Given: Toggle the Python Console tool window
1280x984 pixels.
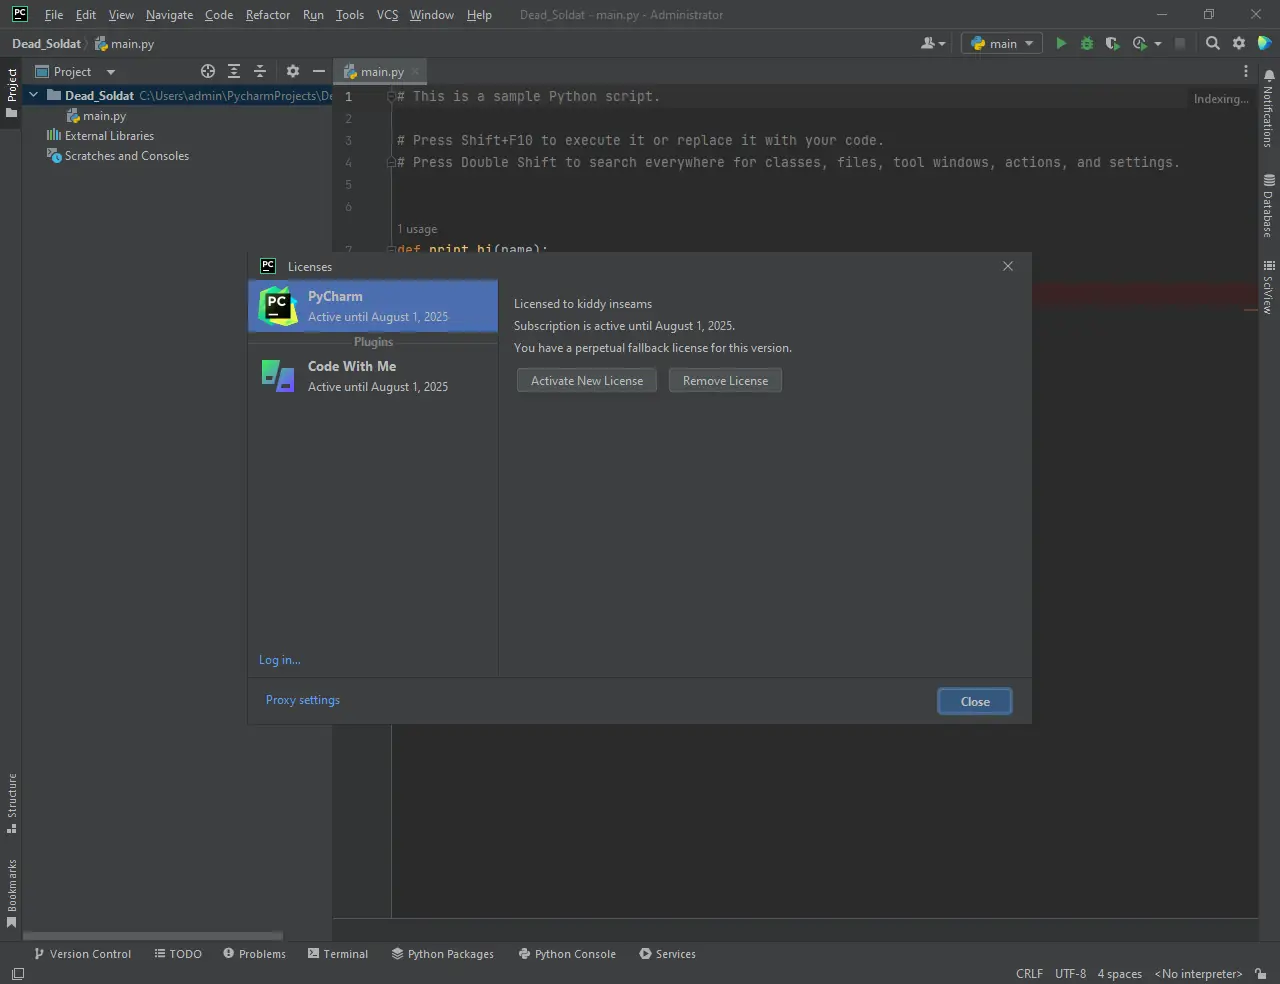Looking at the screenshot, I should (x=567, y=954).
